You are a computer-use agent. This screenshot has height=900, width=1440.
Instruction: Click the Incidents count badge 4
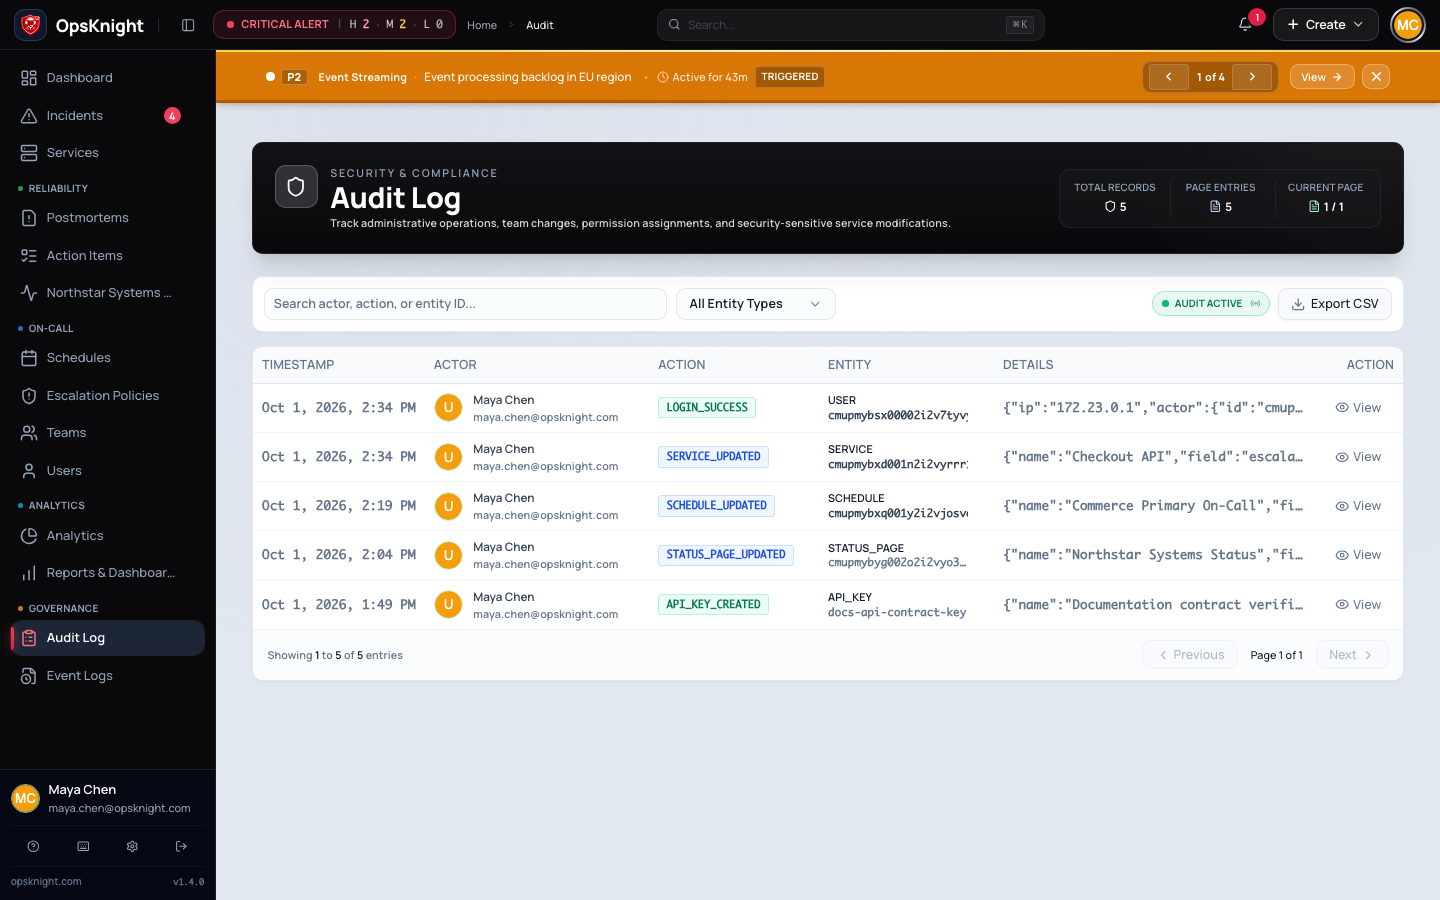coord(172,116)
